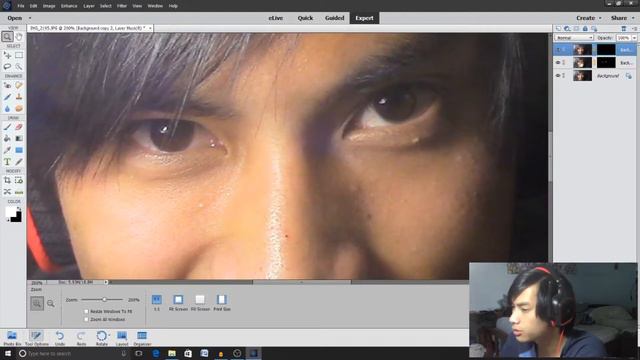Toggle visibility of the selected top layer
Image resolution: width=640 pixels, height=360 pixels.
(x=558, y=50)
